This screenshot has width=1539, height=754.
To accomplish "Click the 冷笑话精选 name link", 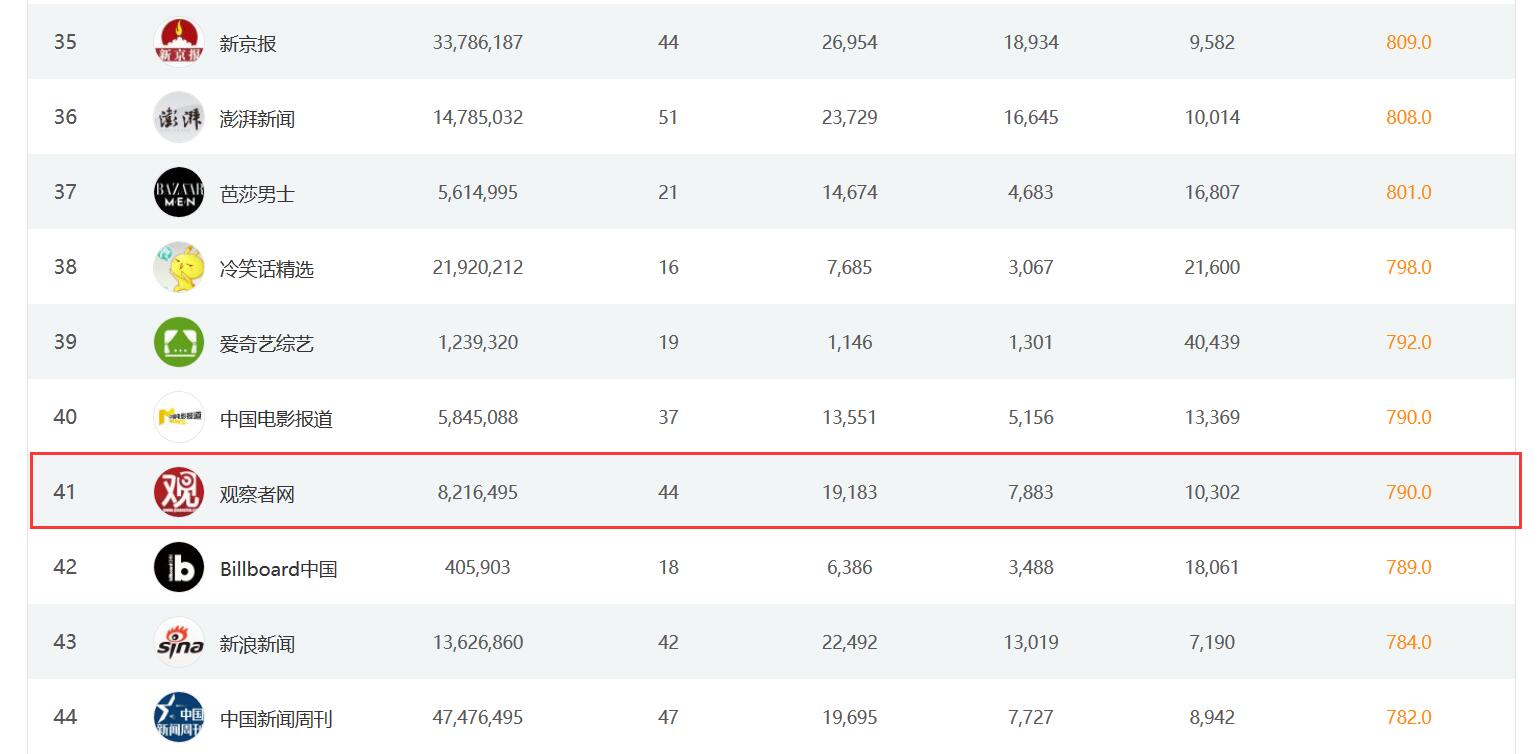I will [x=267, y=269].
